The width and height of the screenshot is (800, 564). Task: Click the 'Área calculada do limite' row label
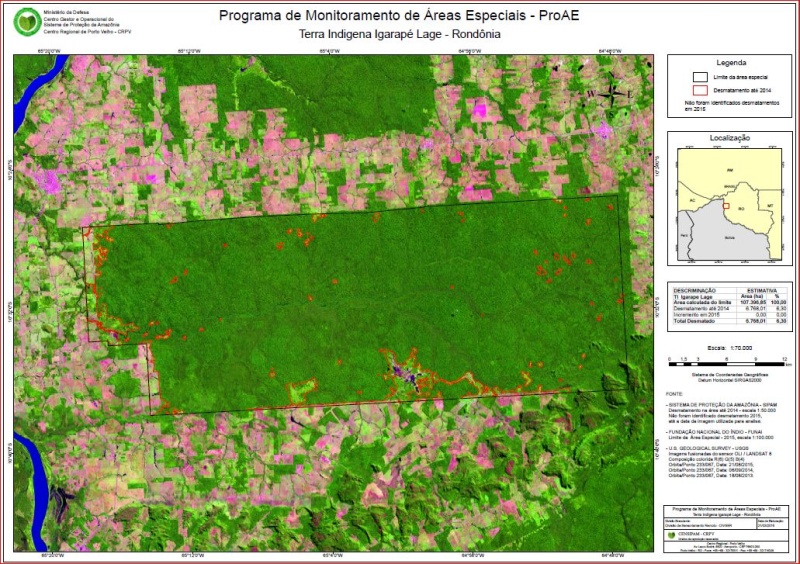703,303
